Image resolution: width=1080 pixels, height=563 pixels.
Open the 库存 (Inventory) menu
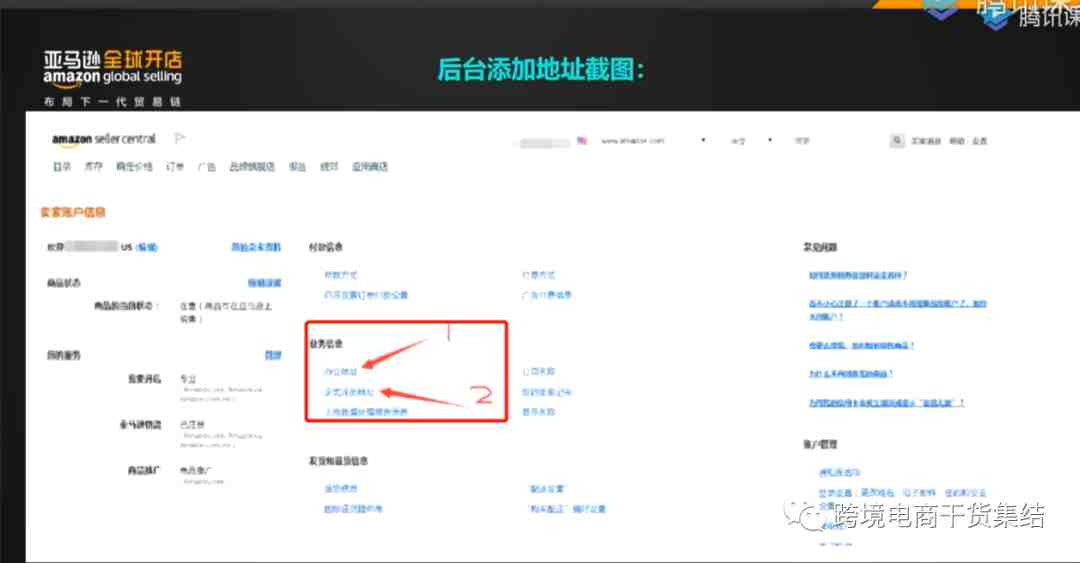click(93, 167)
